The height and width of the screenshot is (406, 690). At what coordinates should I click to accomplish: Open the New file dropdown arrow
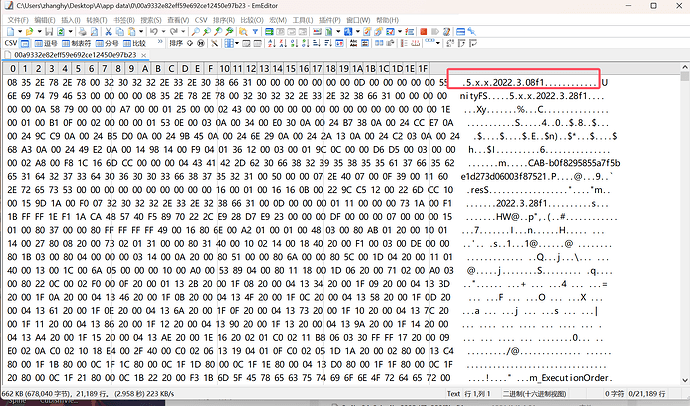coord(20,32)
